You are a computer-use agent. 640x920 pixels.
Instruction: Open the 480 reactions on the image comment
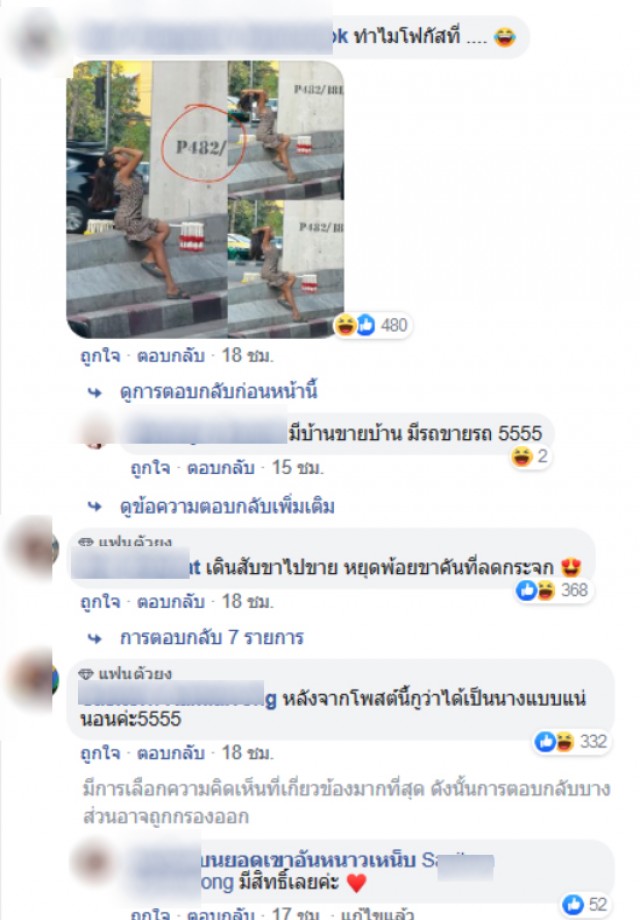pyautogui.click(x=373, y=325)
